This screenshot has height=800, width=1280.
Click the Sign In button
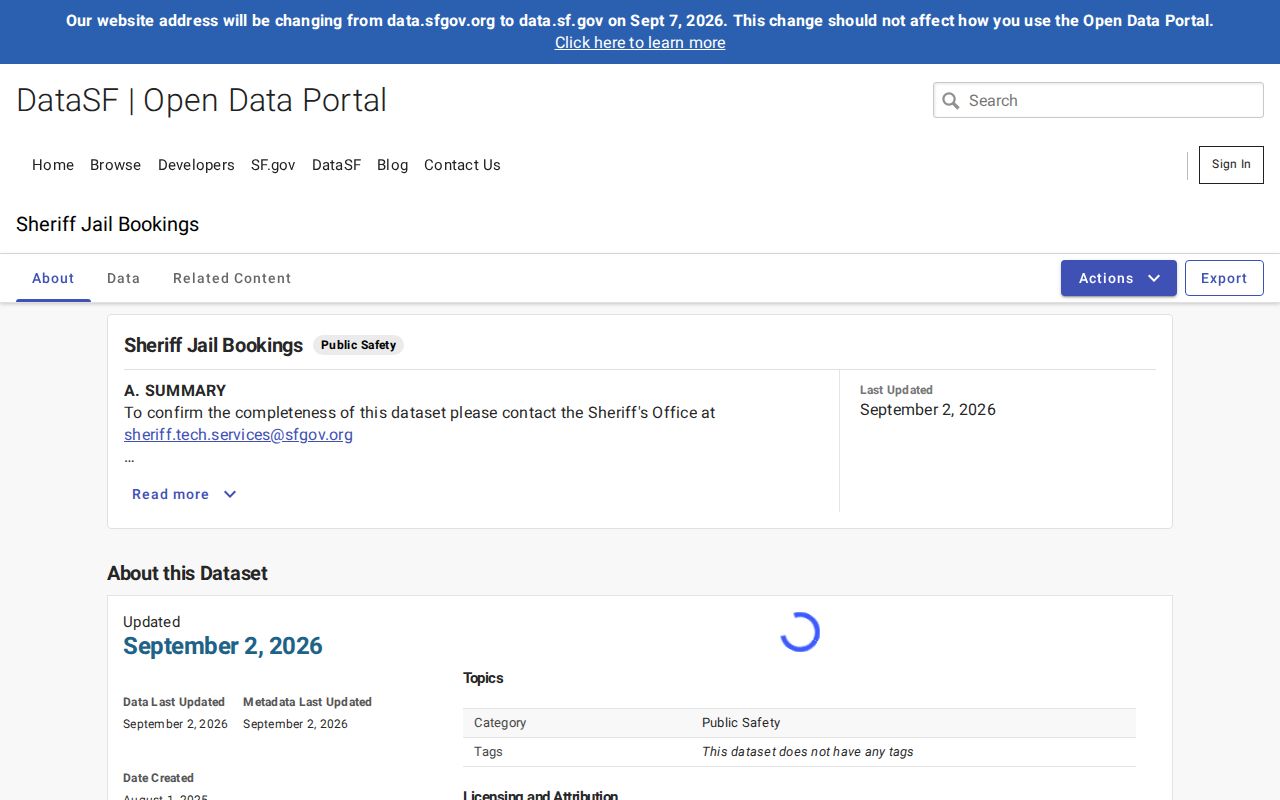pyautogui.click(x=1231, y=165)
